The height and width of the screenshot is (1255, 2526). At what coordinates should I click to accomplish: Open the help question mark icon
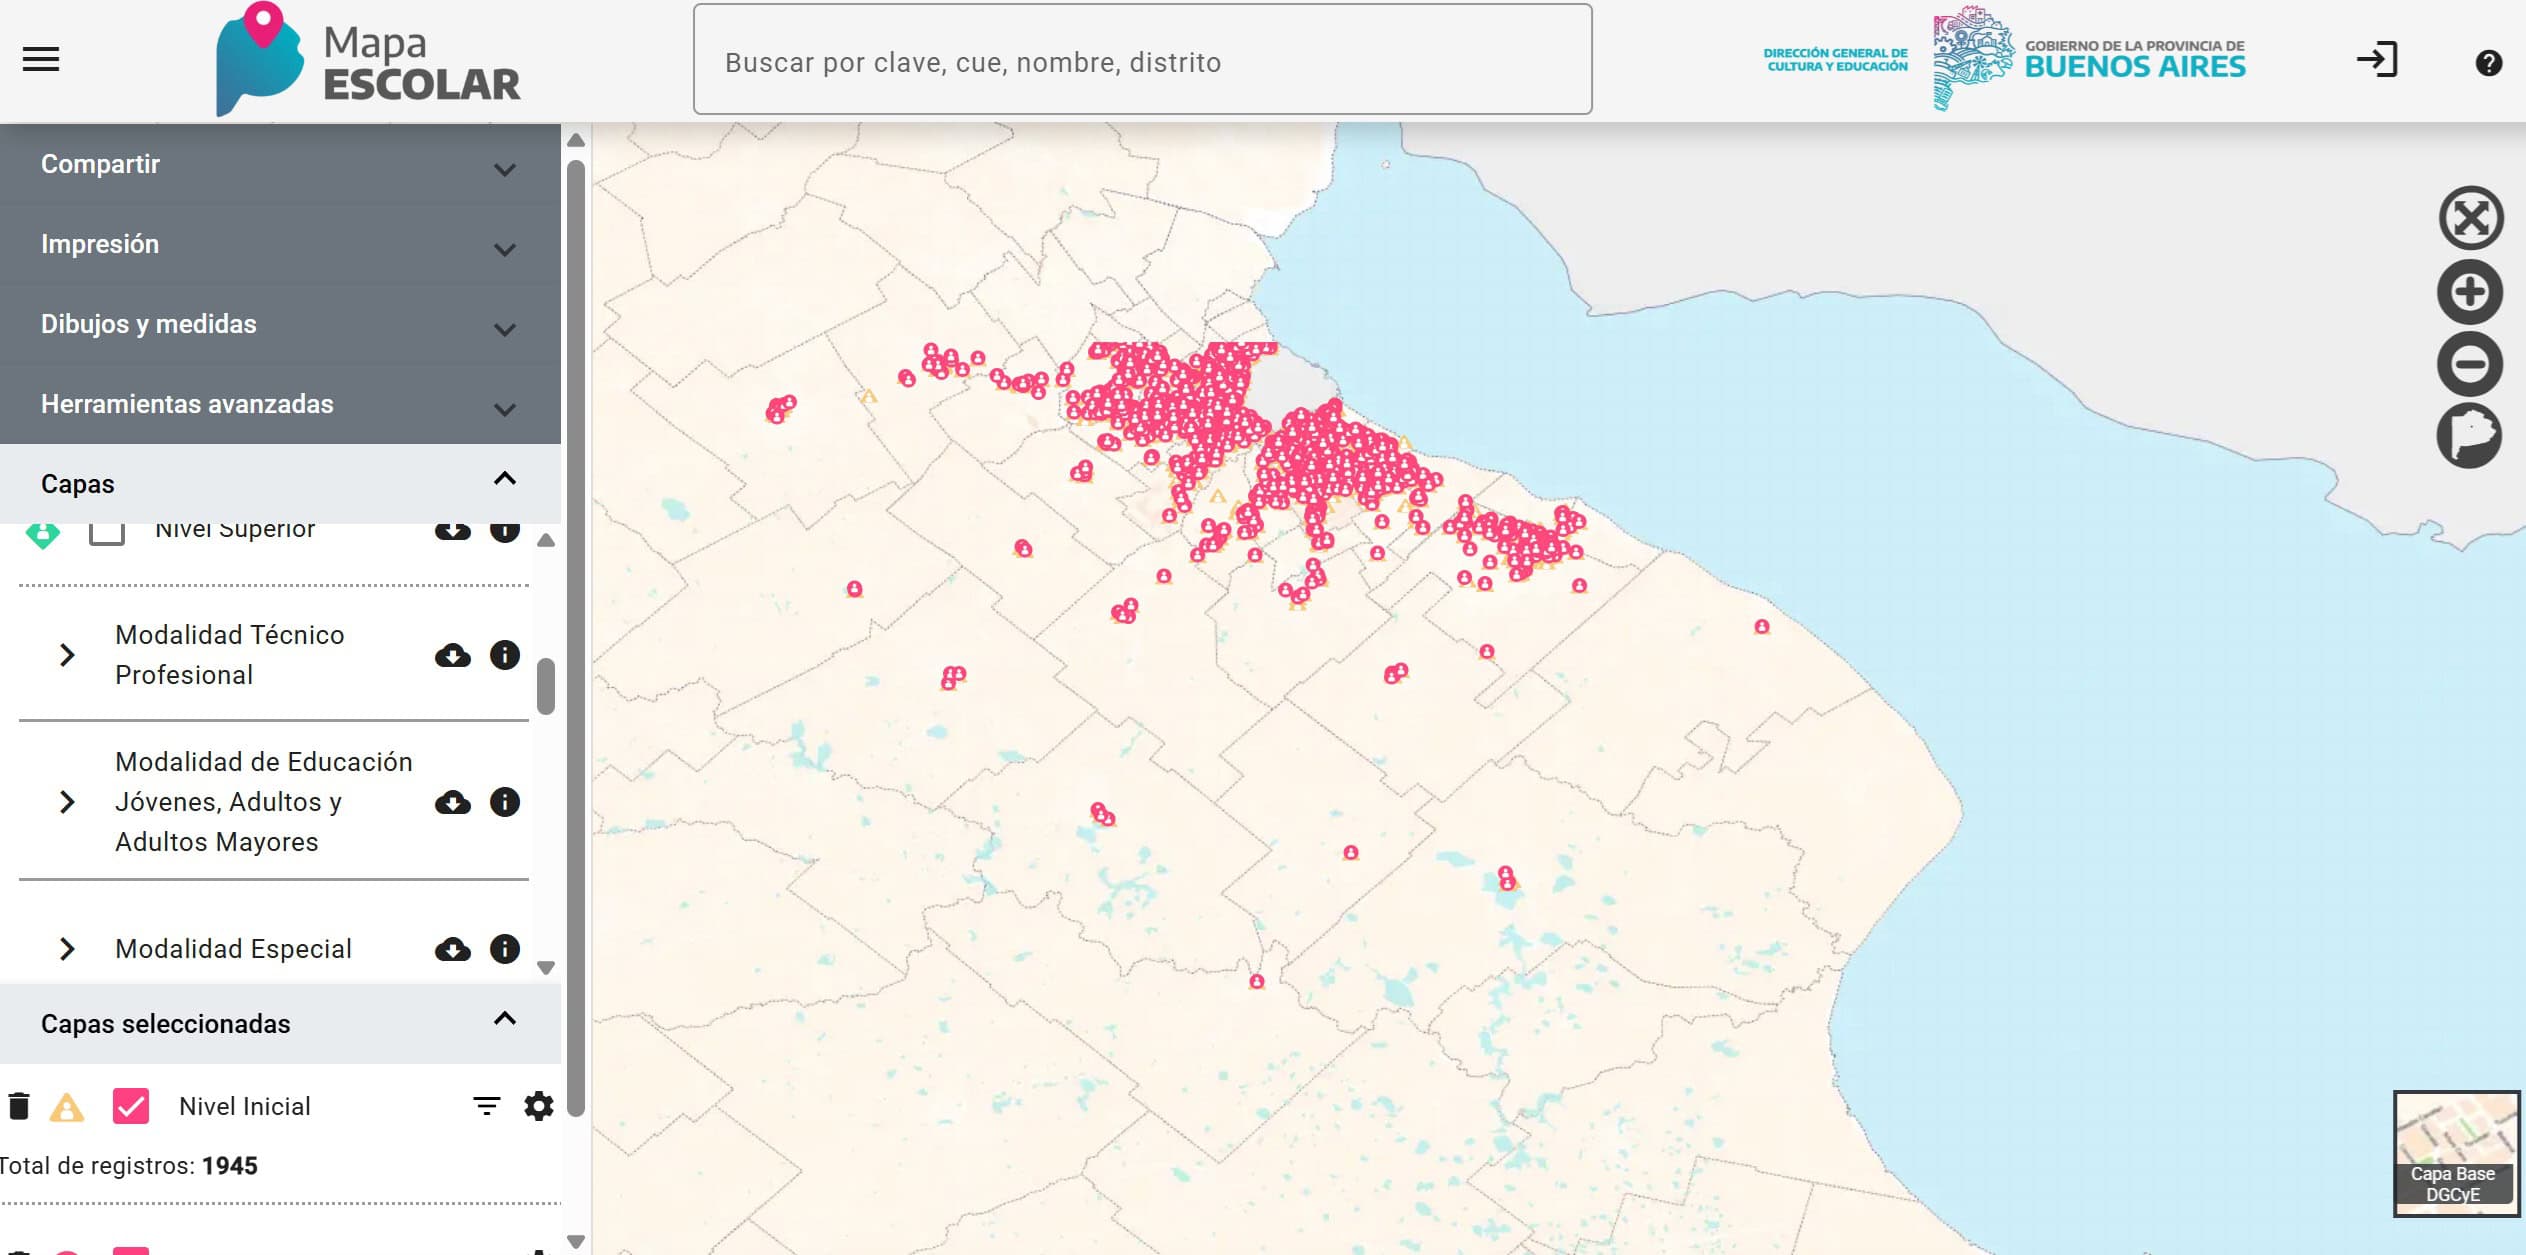[2488, 63]
